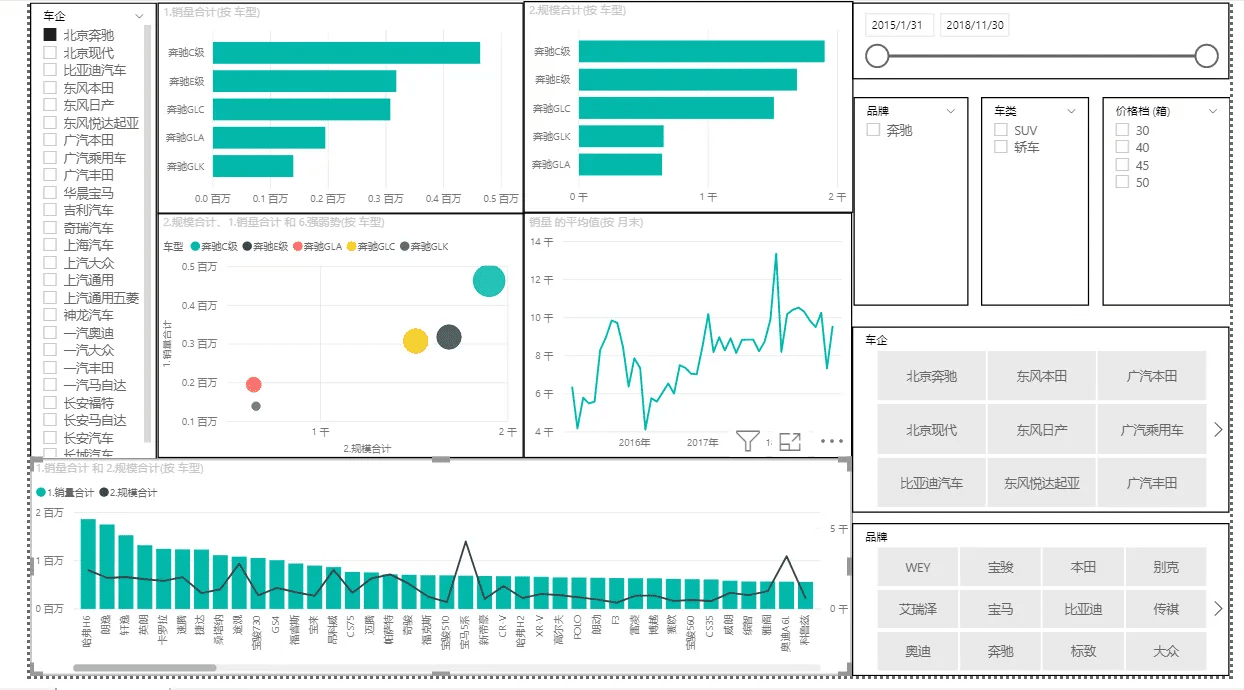Viewport: 1244px width, 690px height.
Task: Select the 奔驰E级 legend marker in scatter chart
Action: [247, 246]
